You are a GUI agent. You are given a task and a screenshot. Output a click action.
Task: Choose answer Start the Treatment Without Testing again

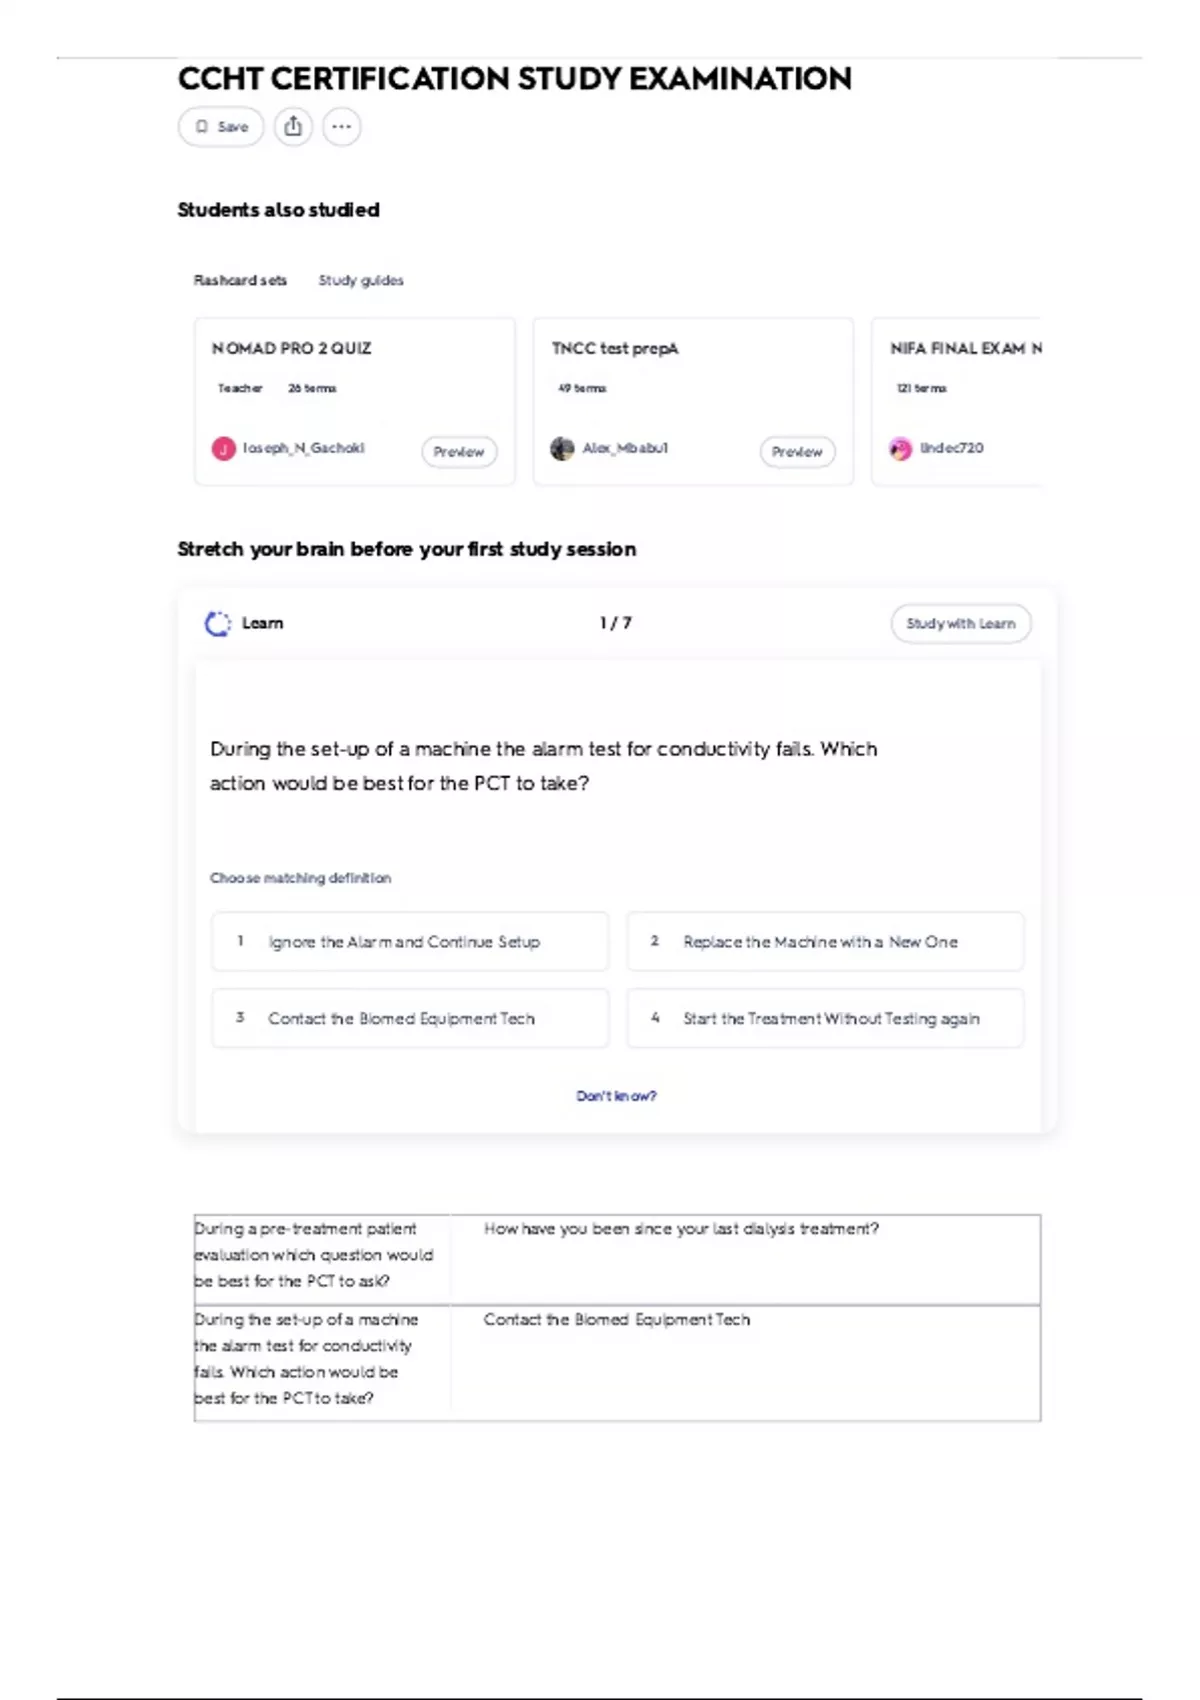tap(825, 1018)
